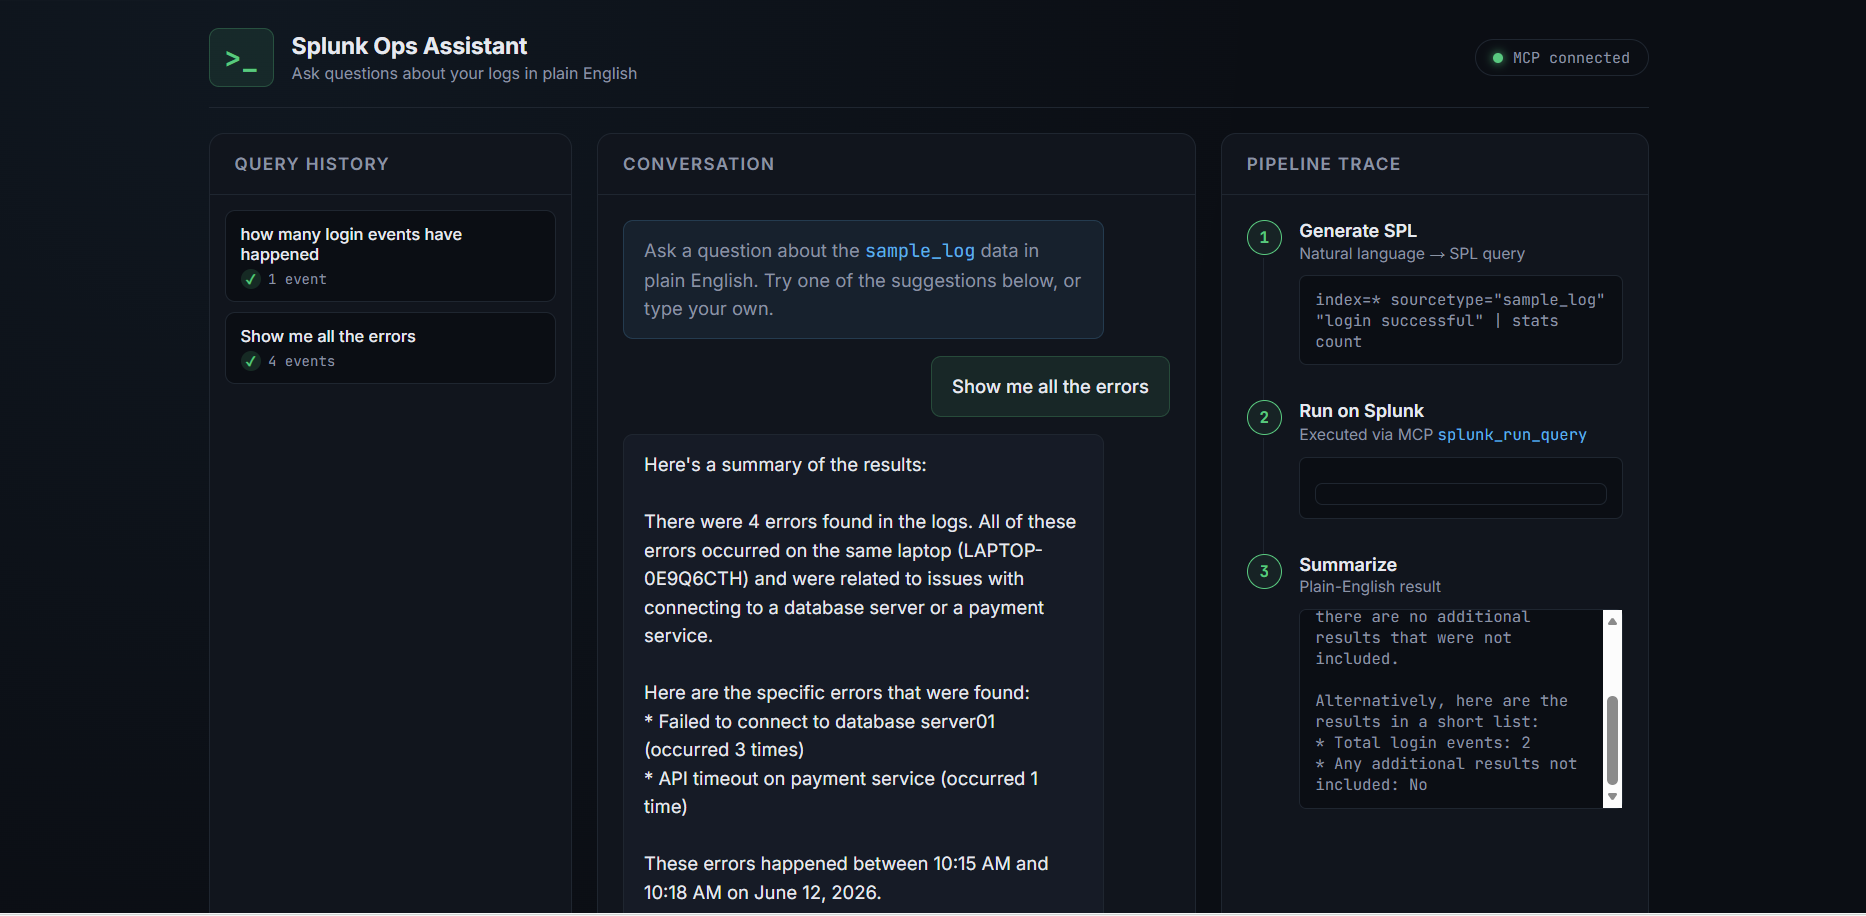Click the green checkmark beside '1 event'
The width and height of the screenshot is (1866, 916).
251,280
